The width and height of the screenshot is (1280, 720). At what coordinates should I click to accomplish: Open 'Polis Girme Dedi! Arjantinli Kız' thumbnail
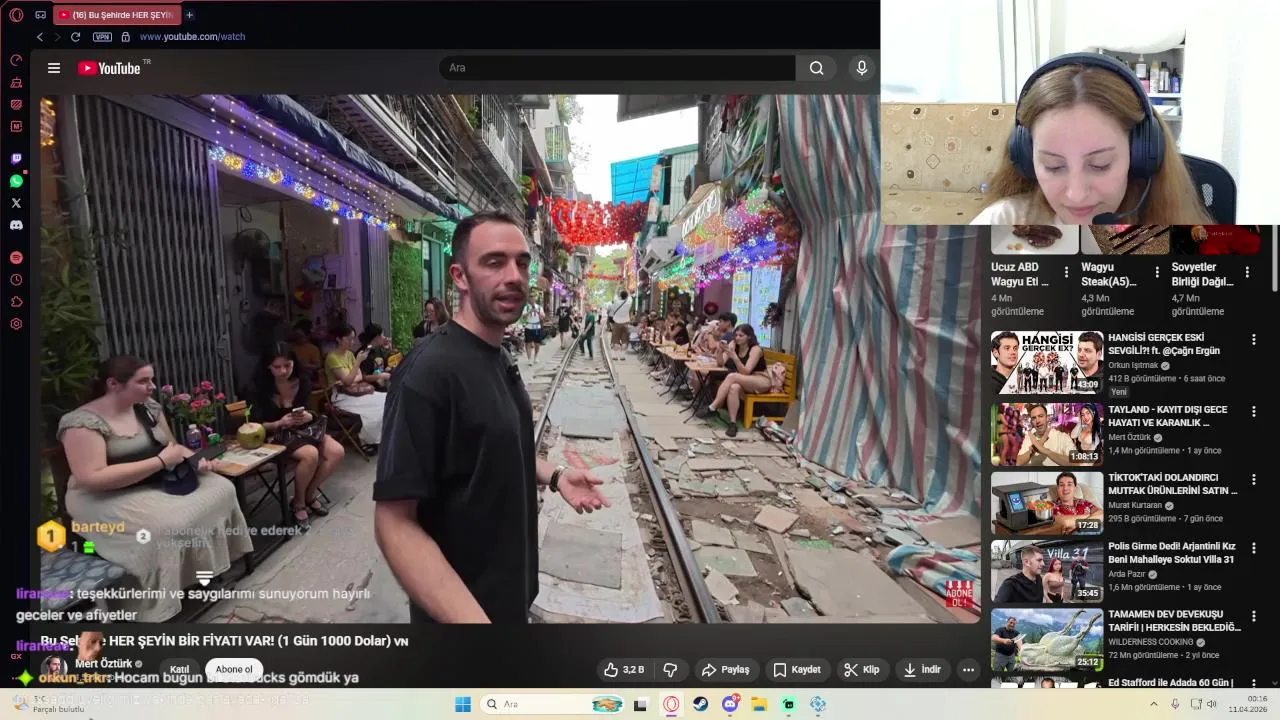pos(1047,572)
